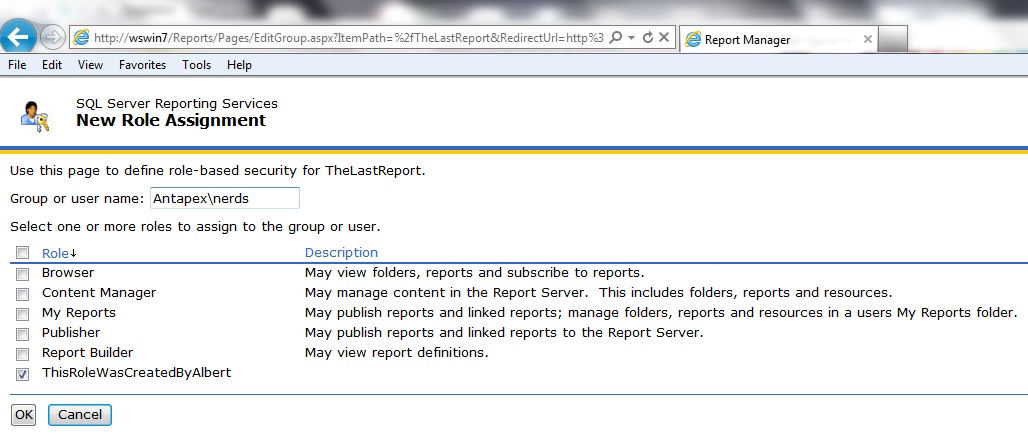1028x442 pixels.
Task: Click the browser Back arrow button
Action: point(19,38)
